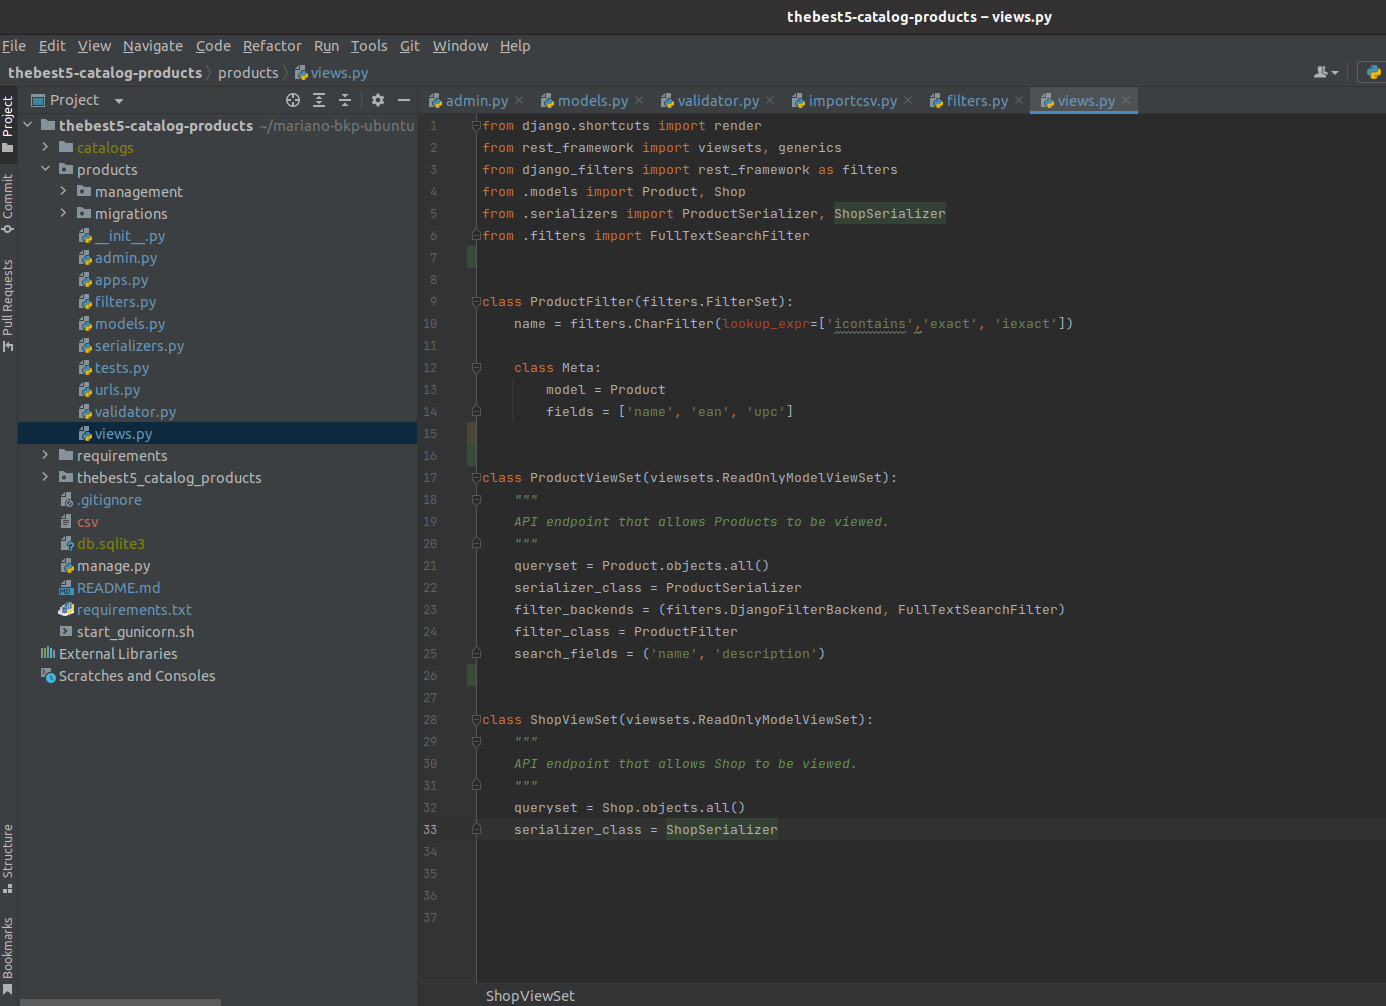The image size is (1386, 1006).
Task: Open the Commit tool window
Action: click(x=8, y=203)
